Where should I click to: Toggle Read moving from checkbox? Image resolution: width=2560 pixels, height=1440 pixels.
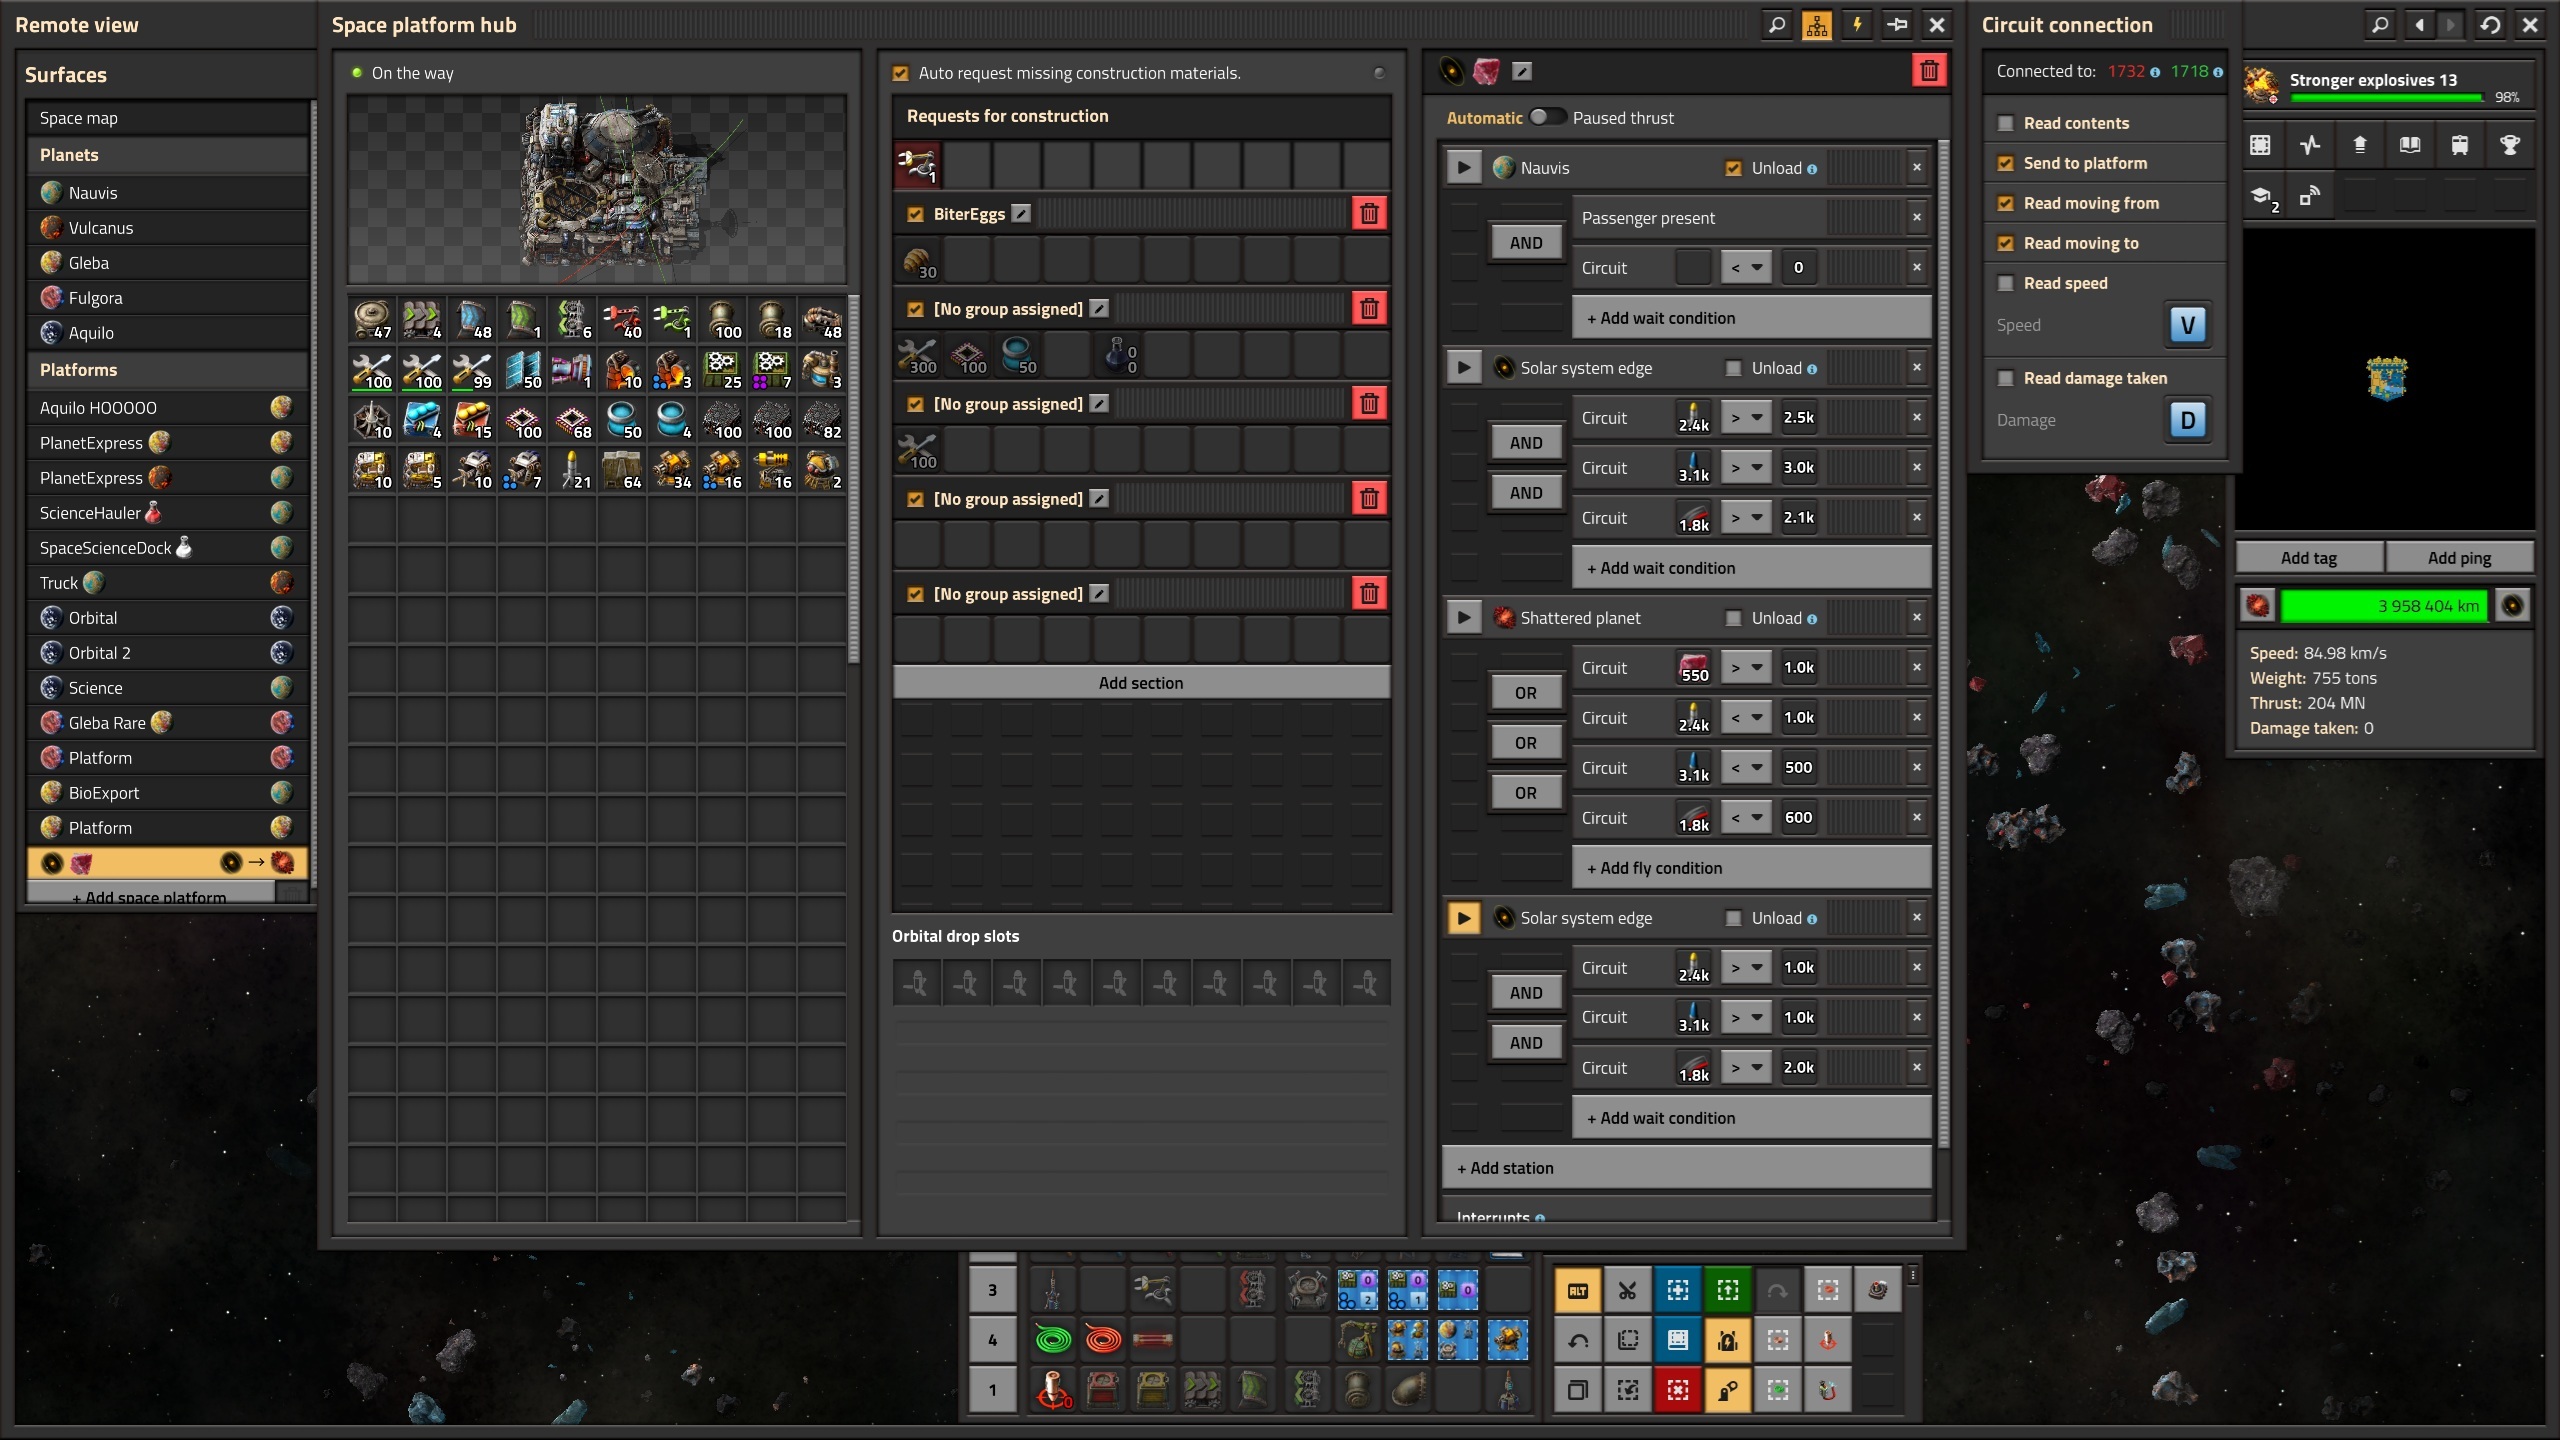click(x=2005, y=203)
